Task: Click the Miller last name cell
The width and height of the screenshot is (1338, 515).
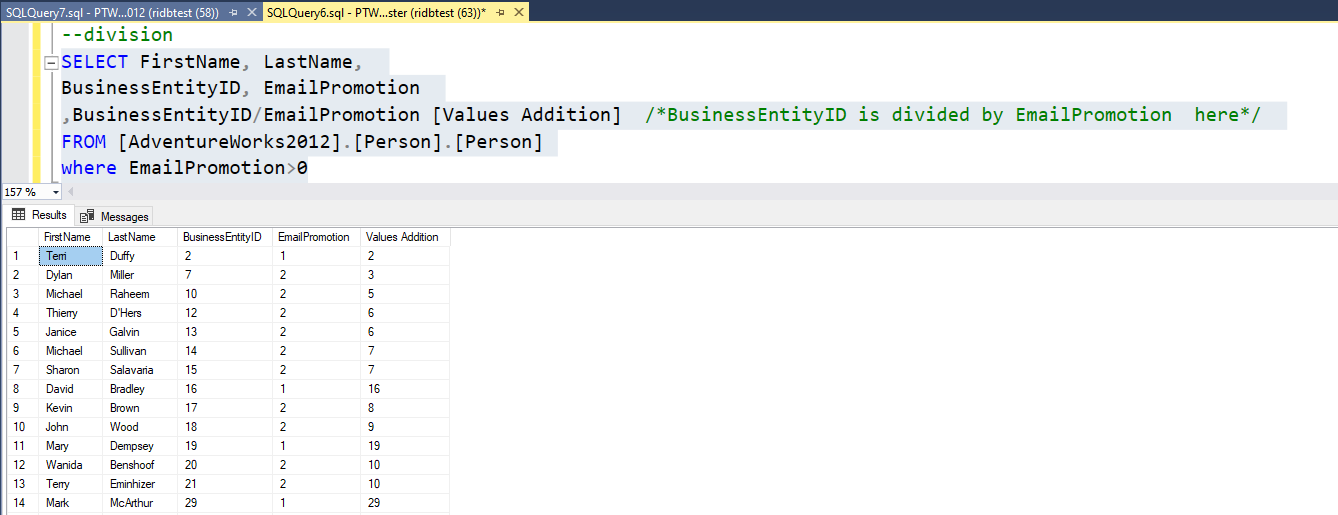Action: [x=140, y=275]
